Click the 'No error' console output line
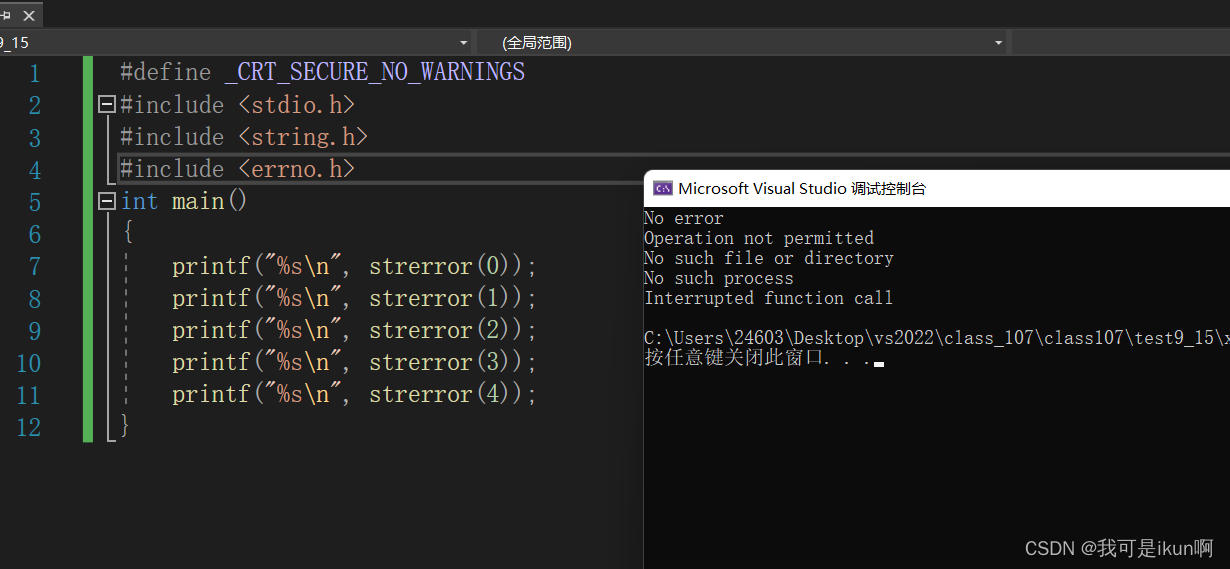Image resolution: width=1230 pixels, height=569 pixels. click(684, 218)
